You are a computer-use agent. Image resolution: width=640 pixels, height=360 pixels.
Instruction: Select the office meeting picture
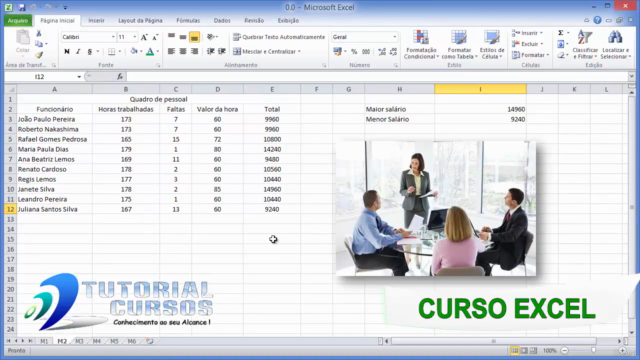[436, 209]
